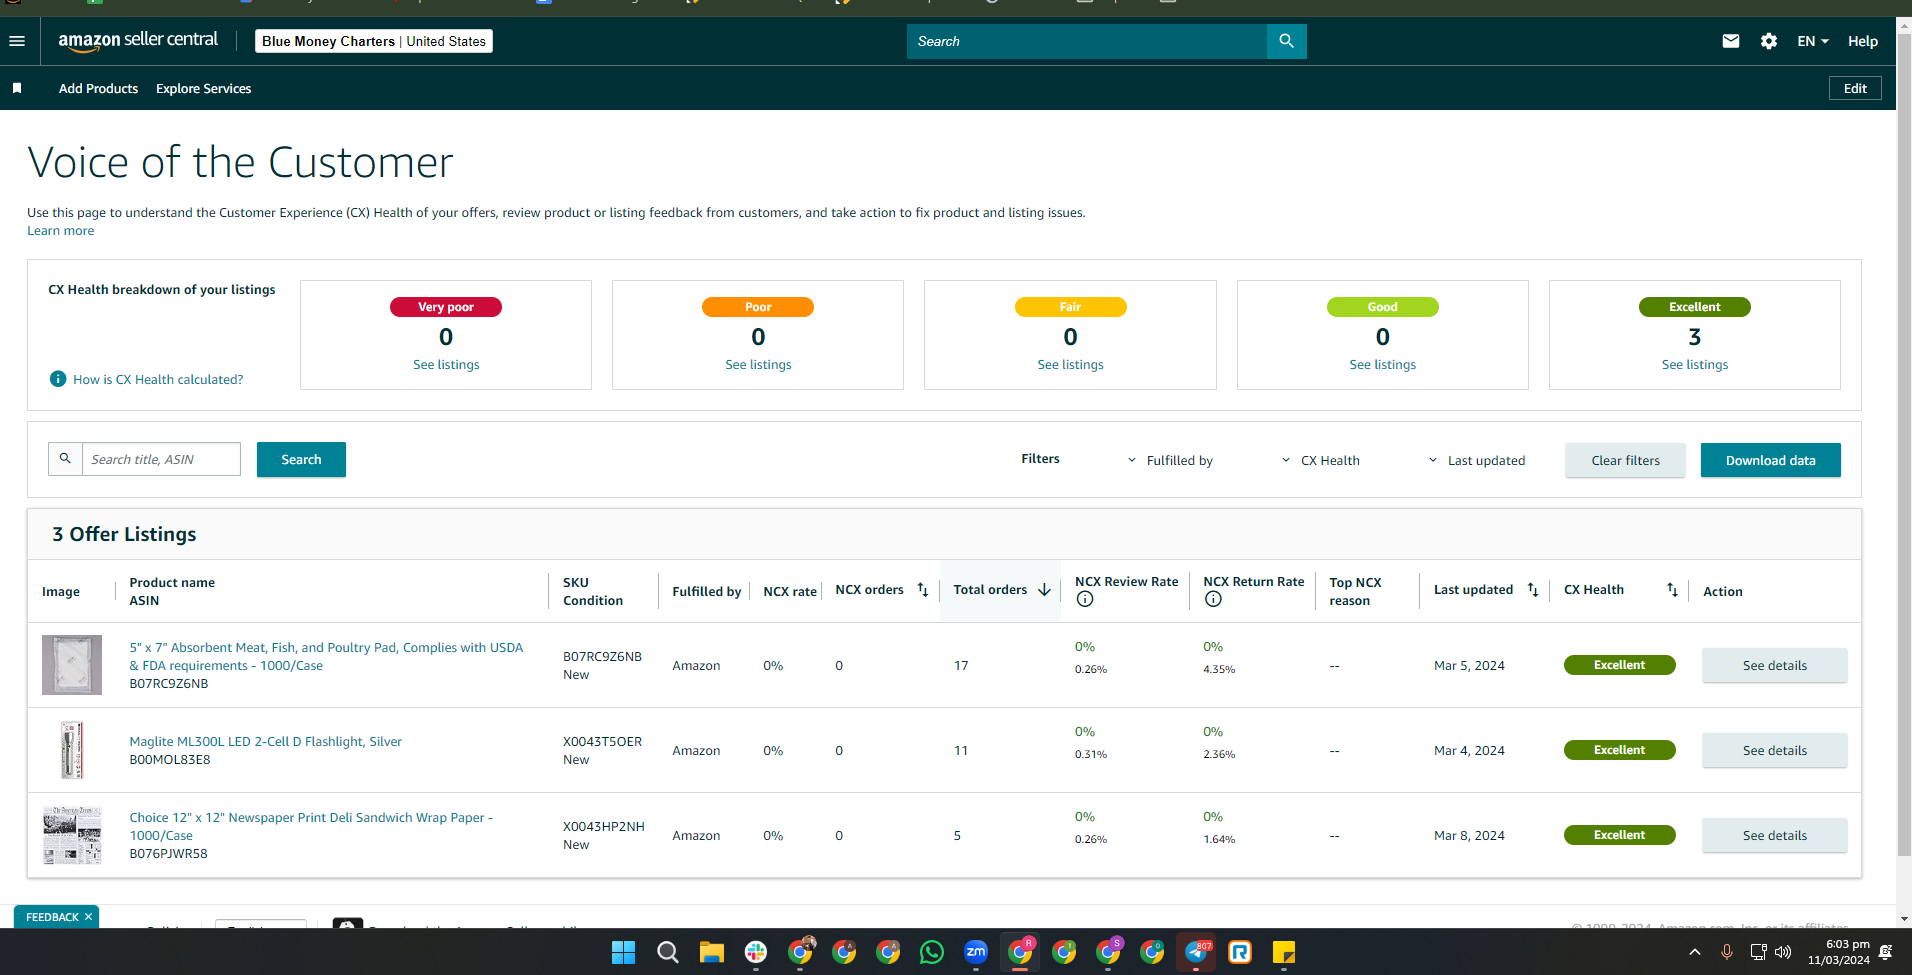
Task: Click the Absorbent Pad product thumbnail
Action: (x=72, y=665)
